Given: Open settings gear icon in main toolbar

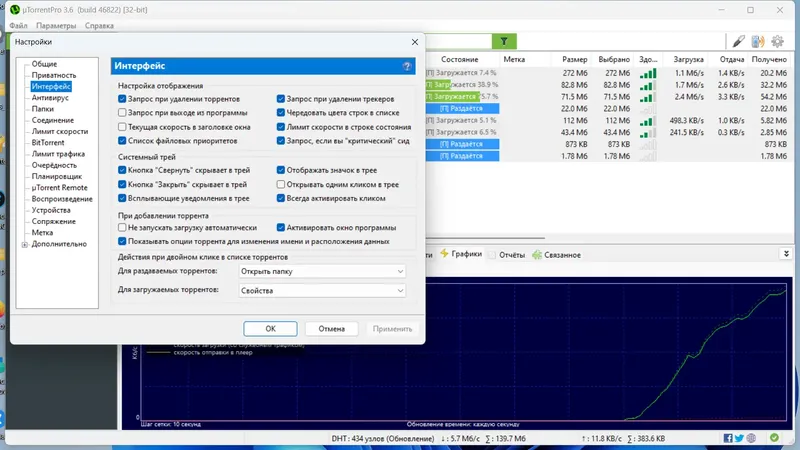Looking at the screenshot, I should click(x=777, y=41).
